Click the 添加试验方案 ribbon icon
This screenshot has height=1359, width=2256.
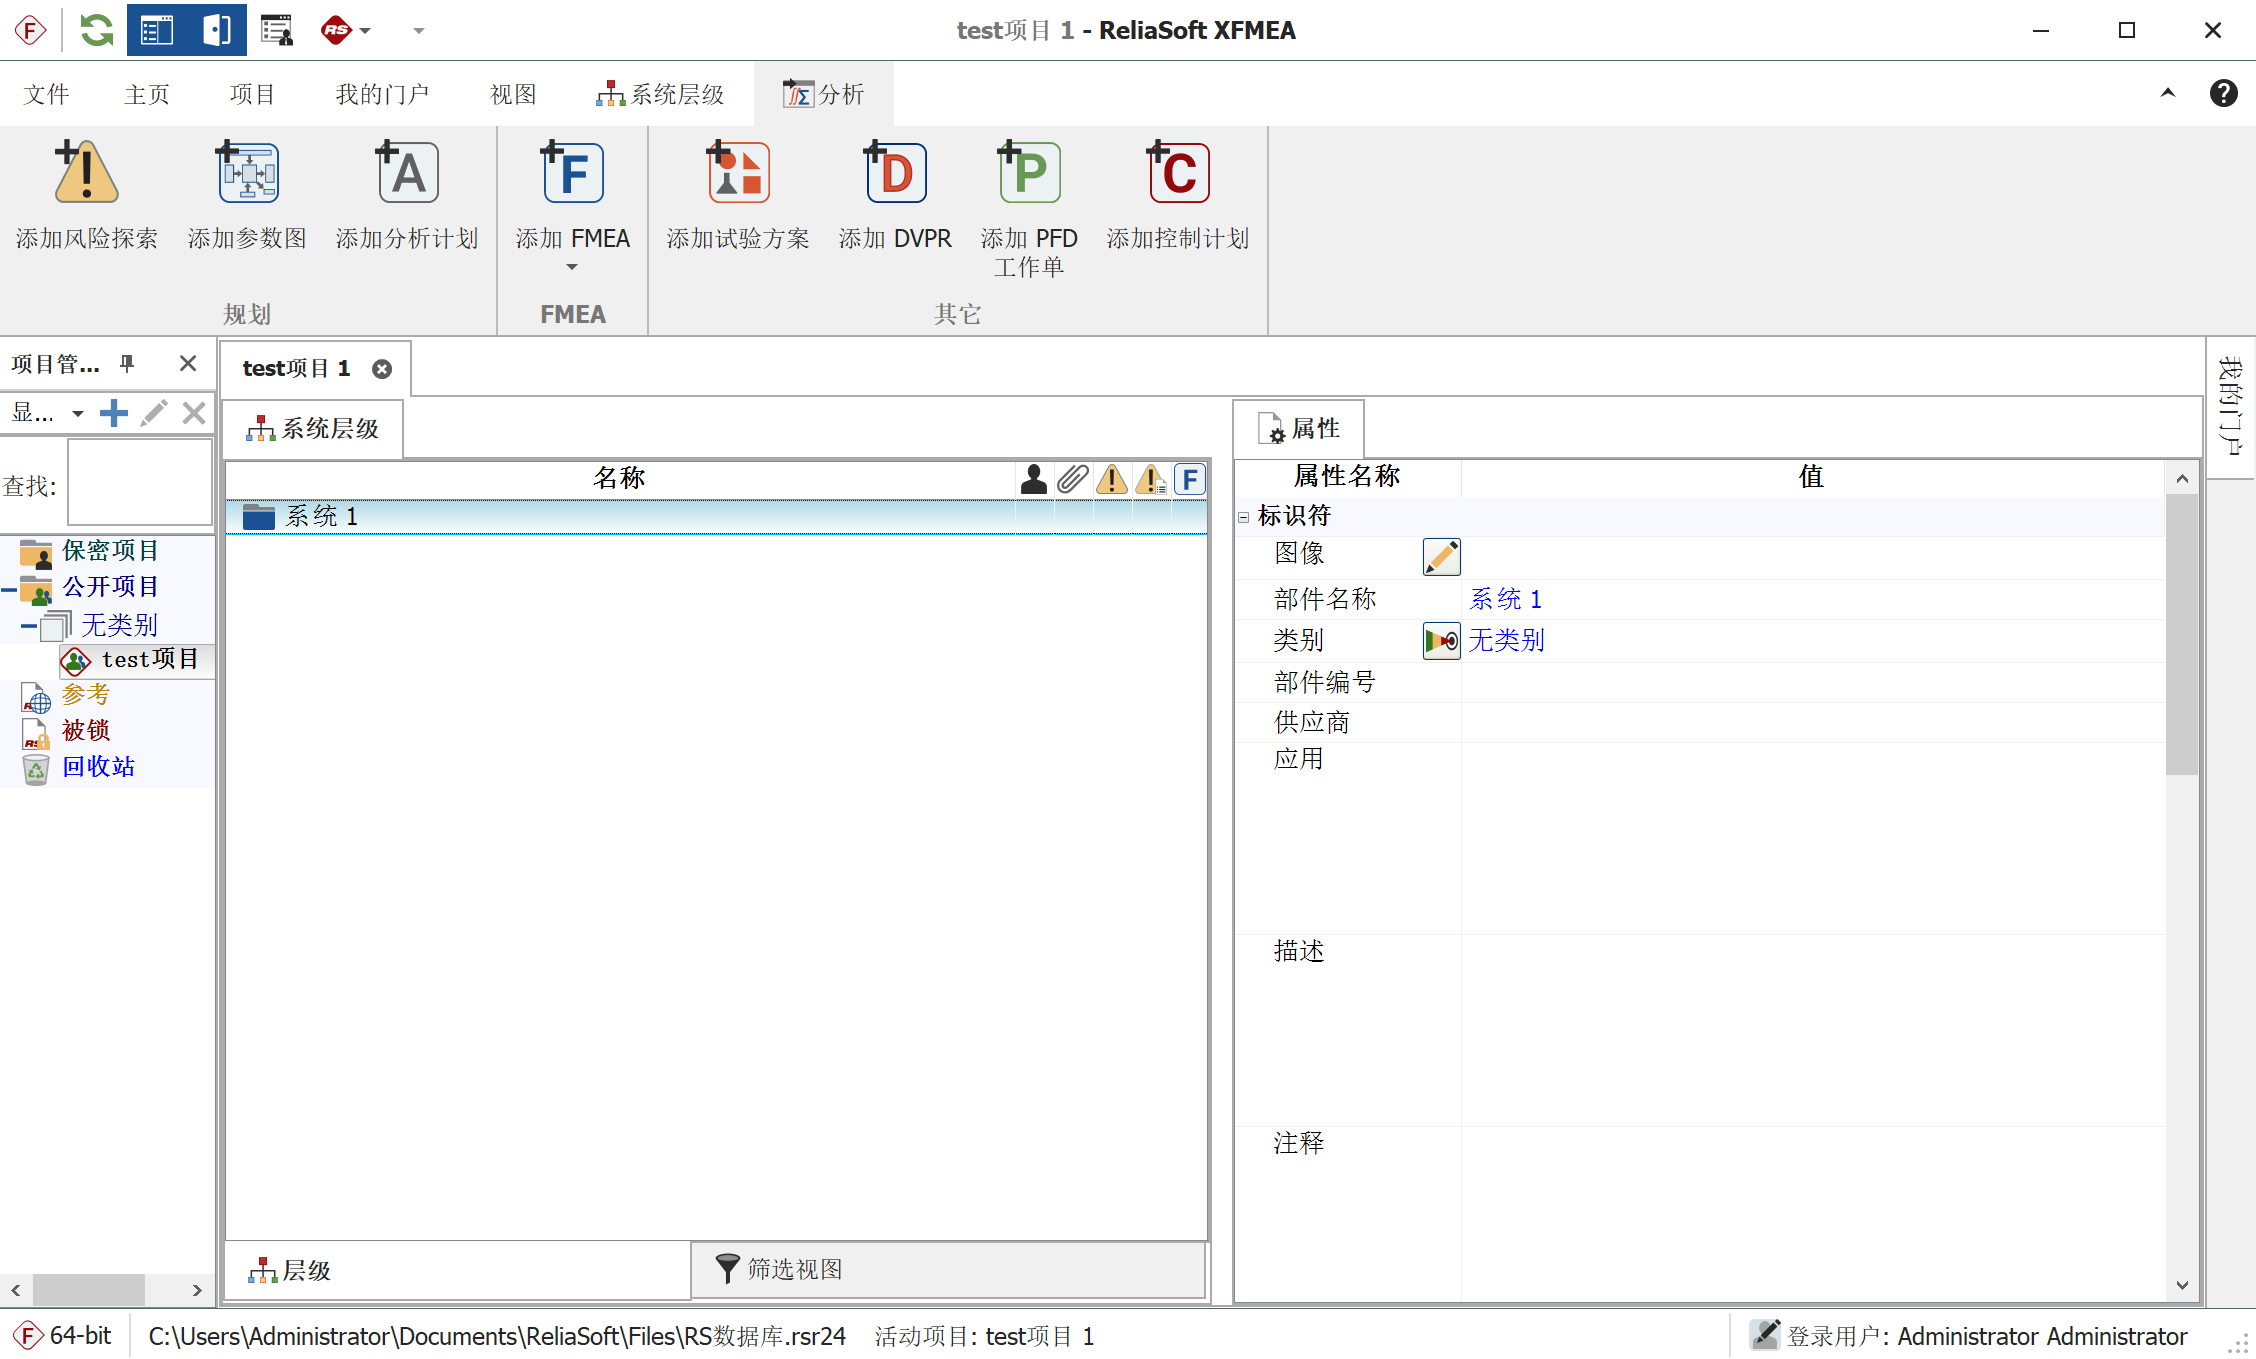point(738,173)
